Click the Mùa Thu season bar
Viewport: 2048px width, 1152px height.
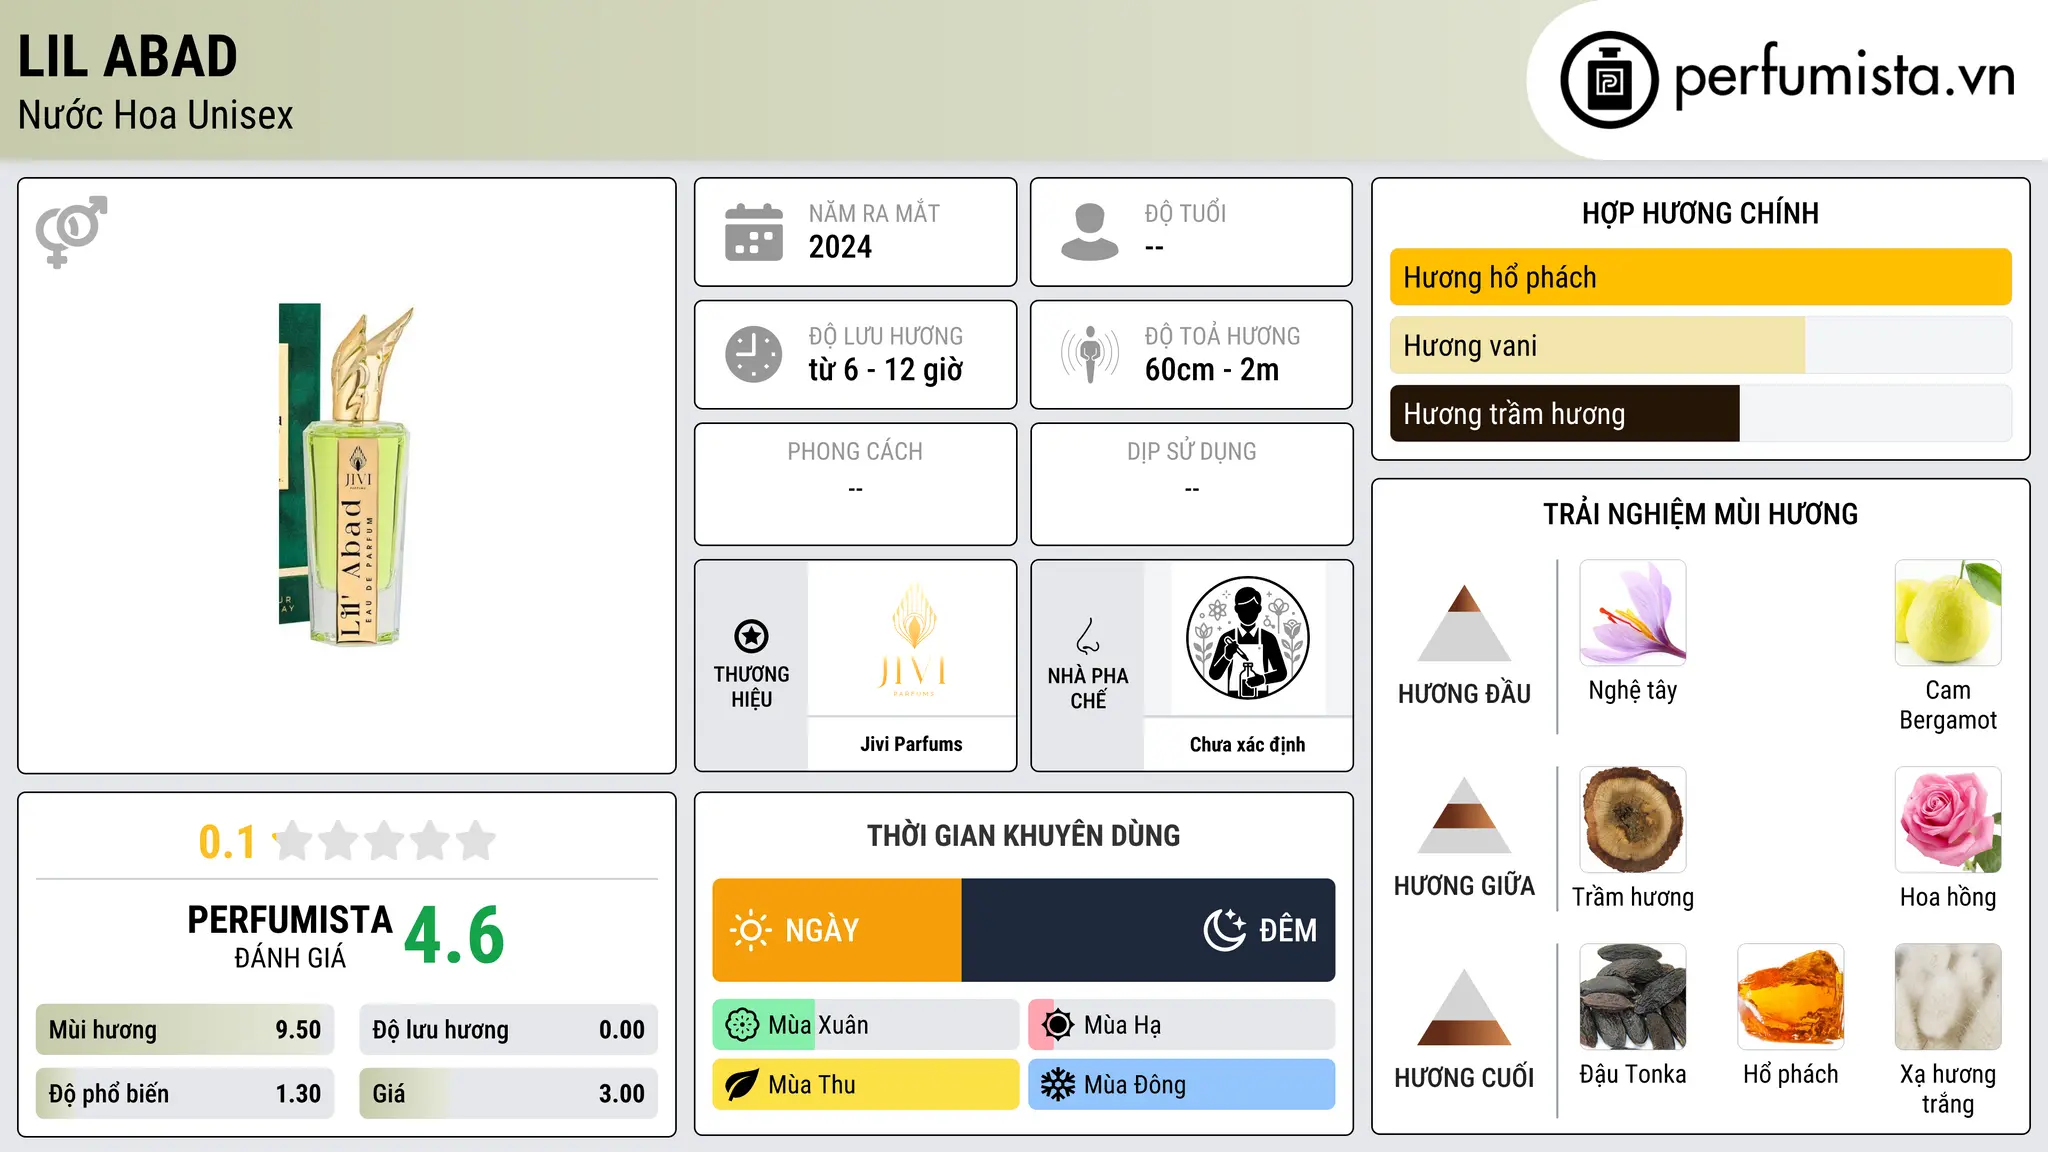coord(866,1085)
